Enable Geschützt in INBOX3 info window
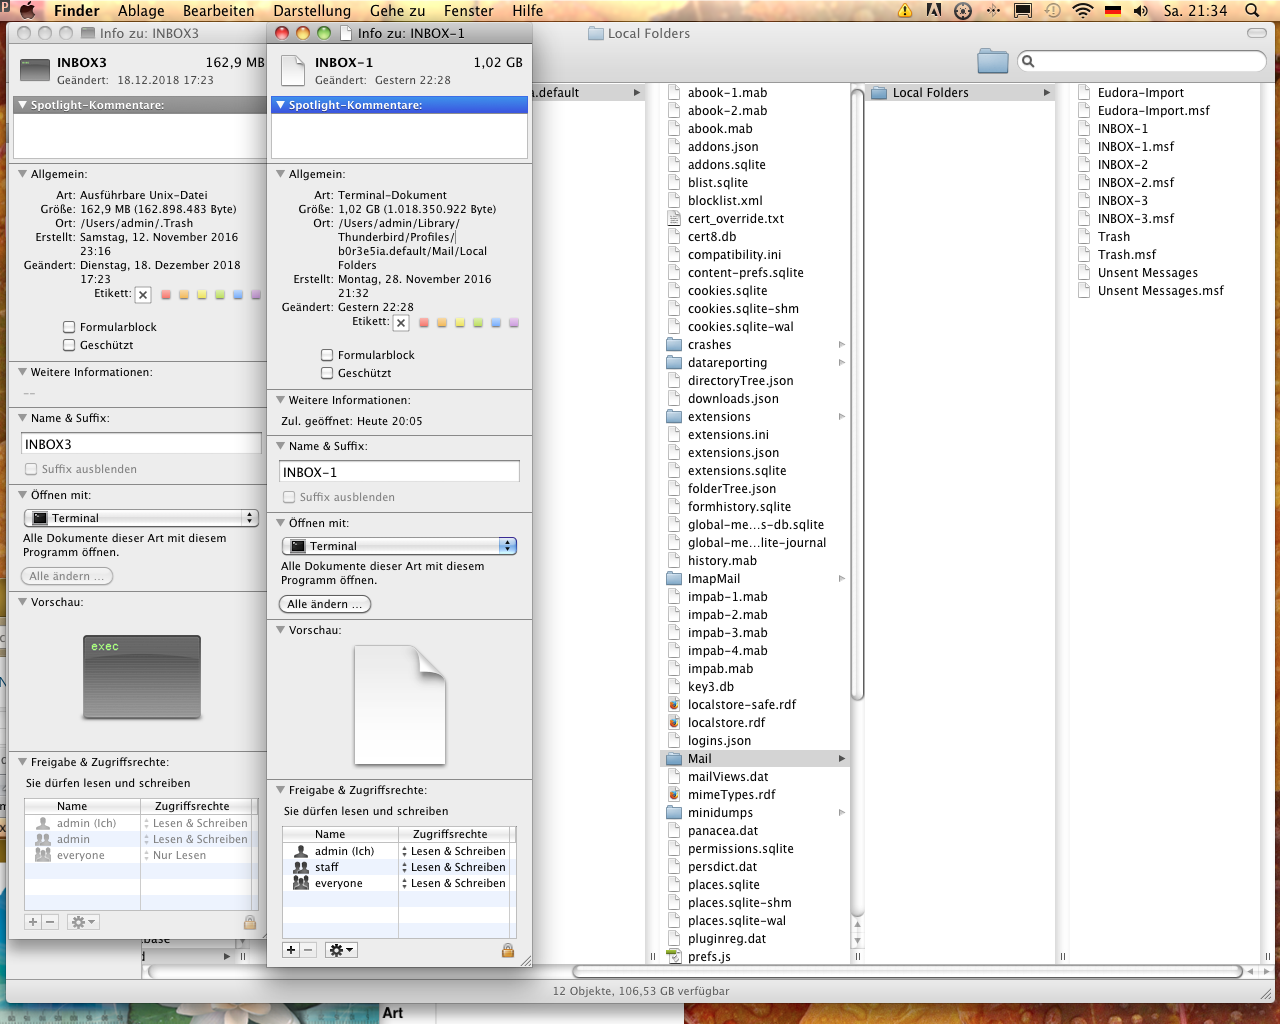This screenshot has width=1280, height=1024. pos(69,345)
